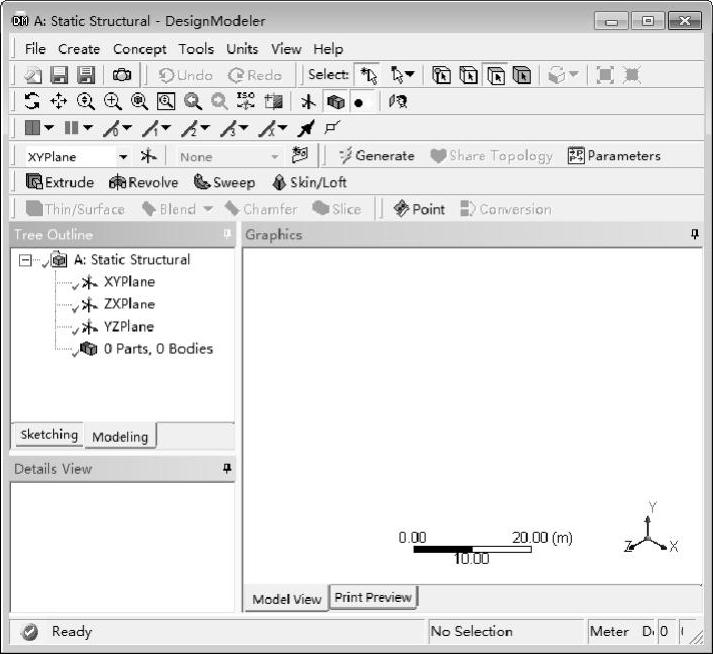The image size is (713, 654).
Task: Click the Graphics panel pin icon
Action: [x=695, y=234]
